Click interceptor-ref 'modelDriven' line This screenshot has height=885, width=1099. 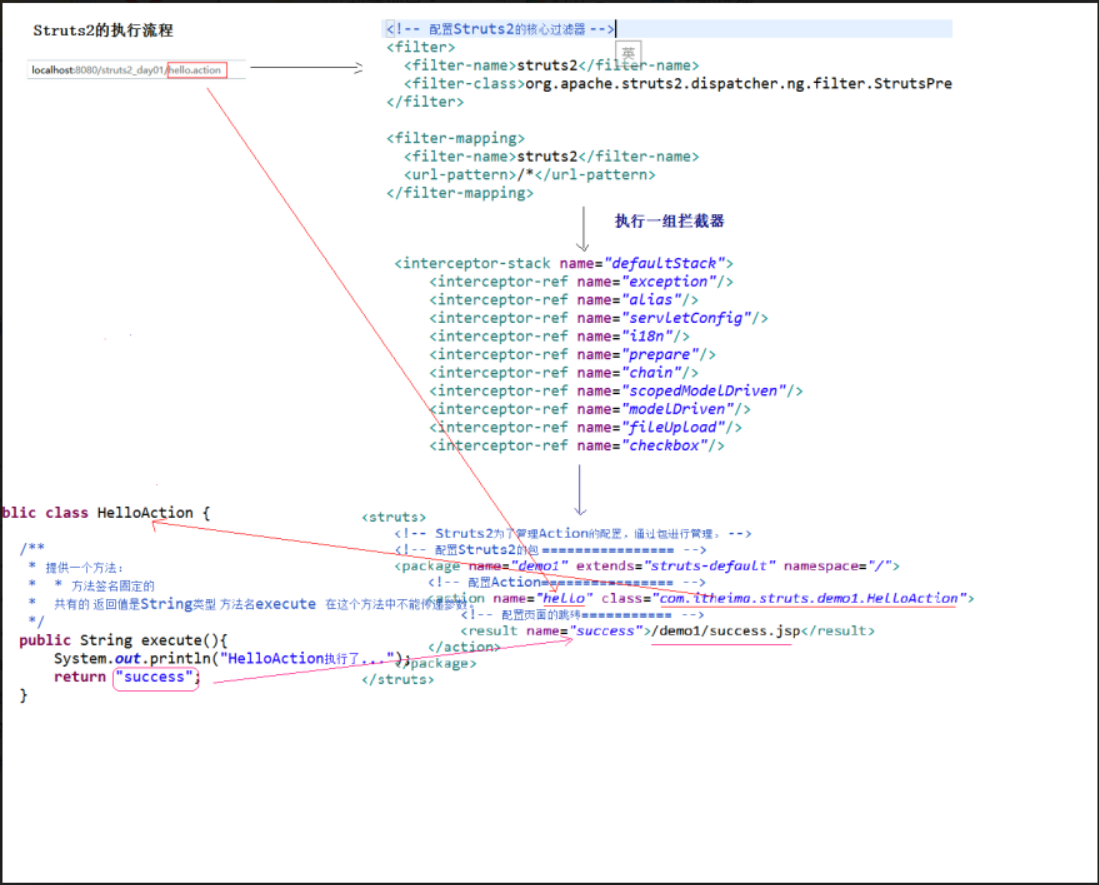click(589, 409)
